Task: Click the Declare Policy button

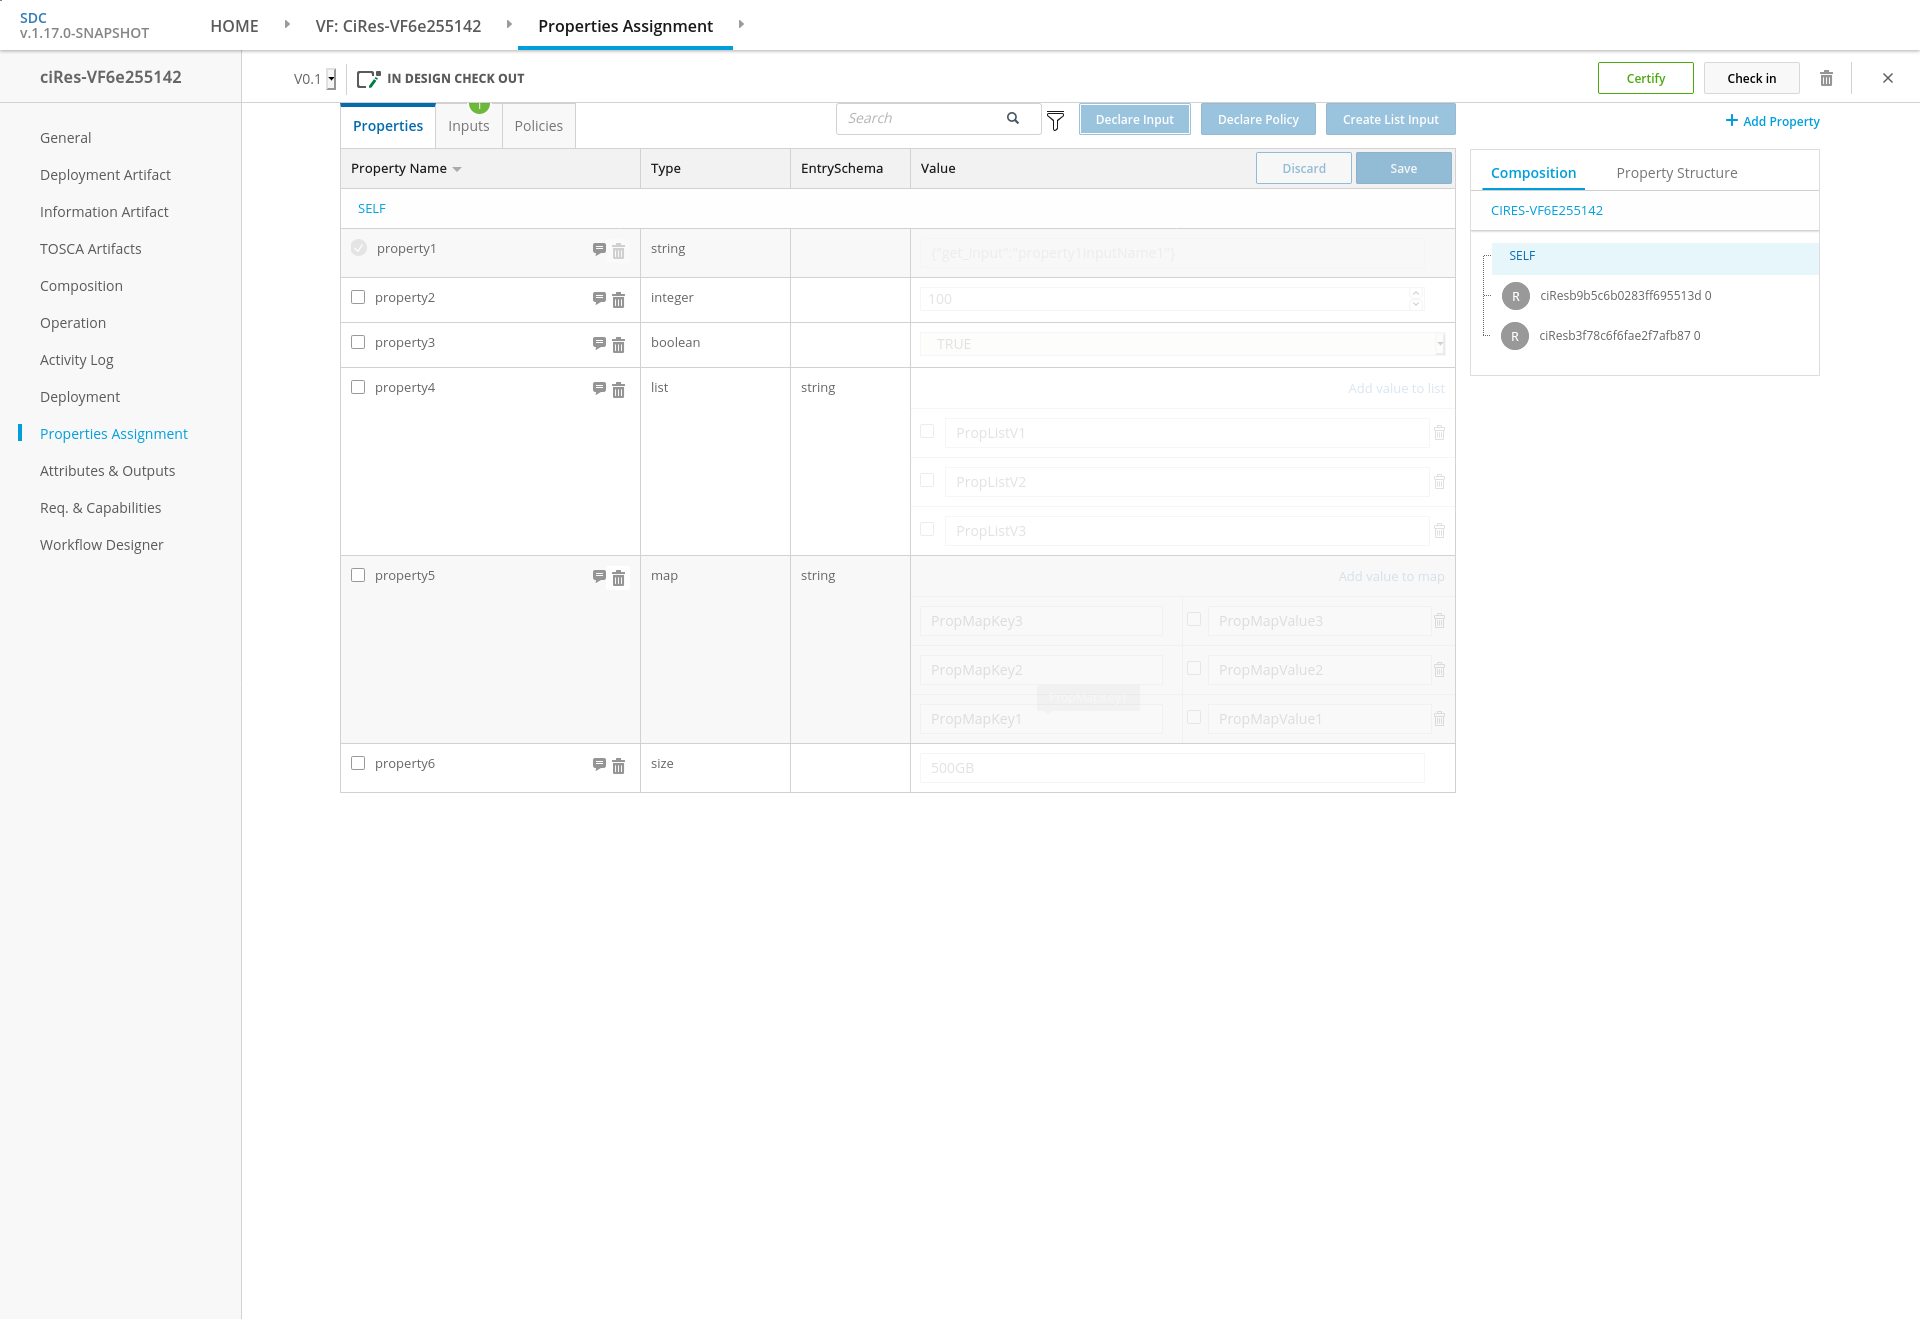Action: [x=1258, y=119]
